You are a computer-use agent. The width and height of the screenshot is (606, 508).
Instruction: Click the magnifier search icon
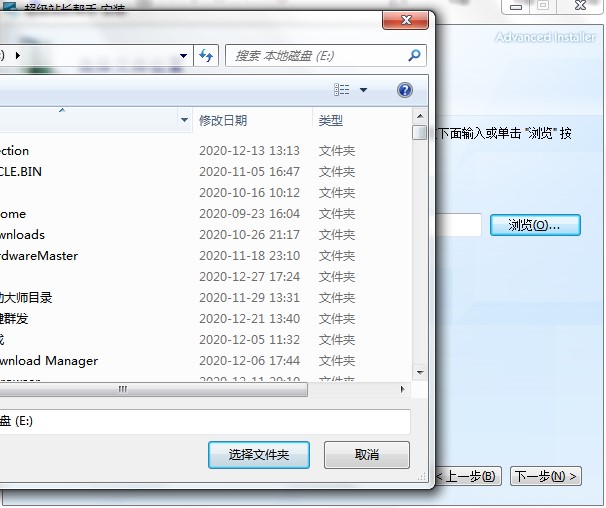(414, 56)
